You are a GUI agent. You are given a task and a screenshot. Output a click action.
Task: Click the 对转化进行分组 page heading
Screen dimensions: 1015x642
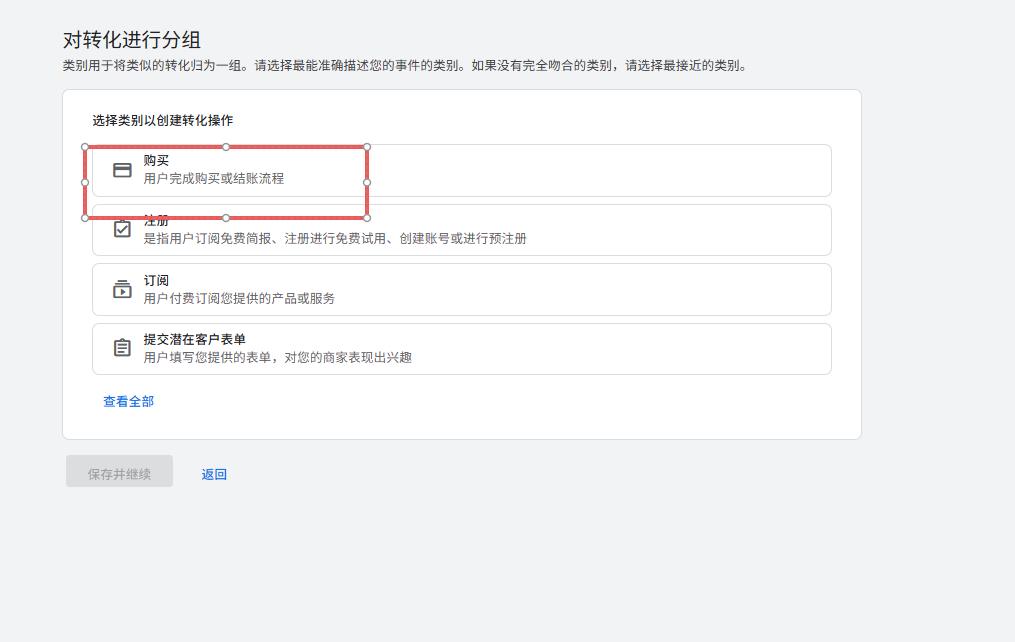pyautogui.click(x=132, y=40)
